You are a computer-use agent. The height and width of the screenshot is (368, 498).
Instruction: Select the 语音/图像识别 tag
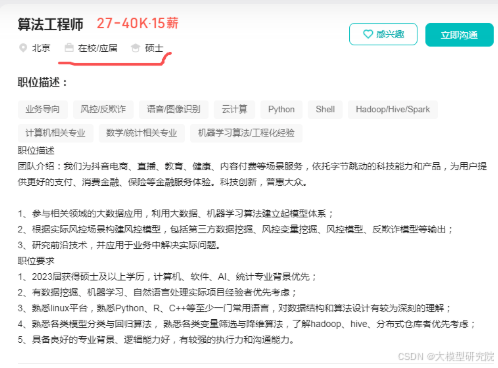tap(174, 109)
